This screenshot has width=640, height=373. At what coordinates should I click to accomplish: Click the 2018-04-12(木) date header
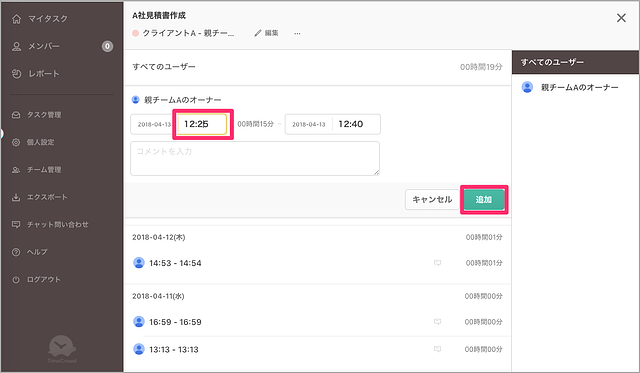click(159, 237)
